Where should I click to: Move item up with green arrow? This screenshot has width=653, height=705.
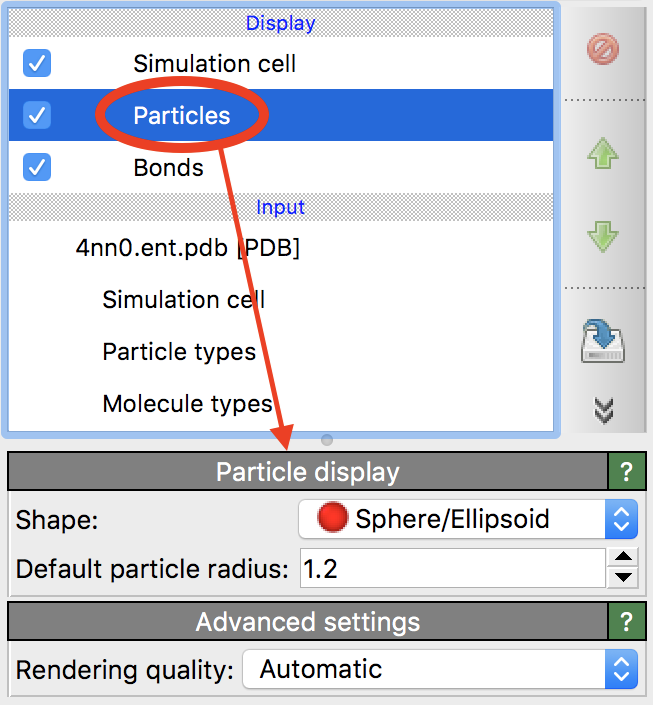[603, 155]
